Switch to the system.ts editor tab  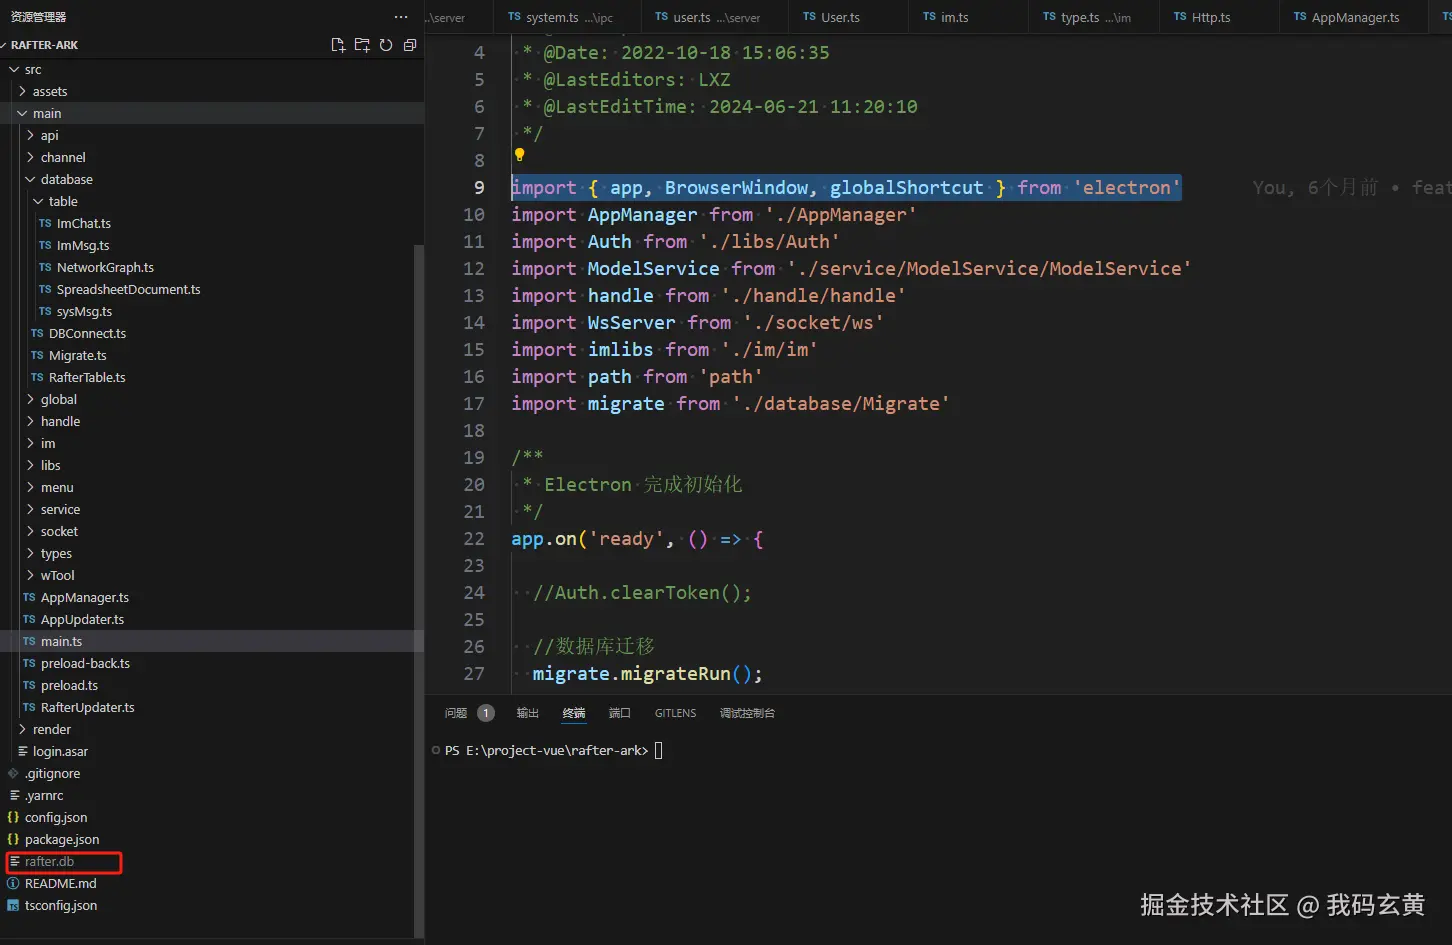pyautogui.click(x=566, y=17)
